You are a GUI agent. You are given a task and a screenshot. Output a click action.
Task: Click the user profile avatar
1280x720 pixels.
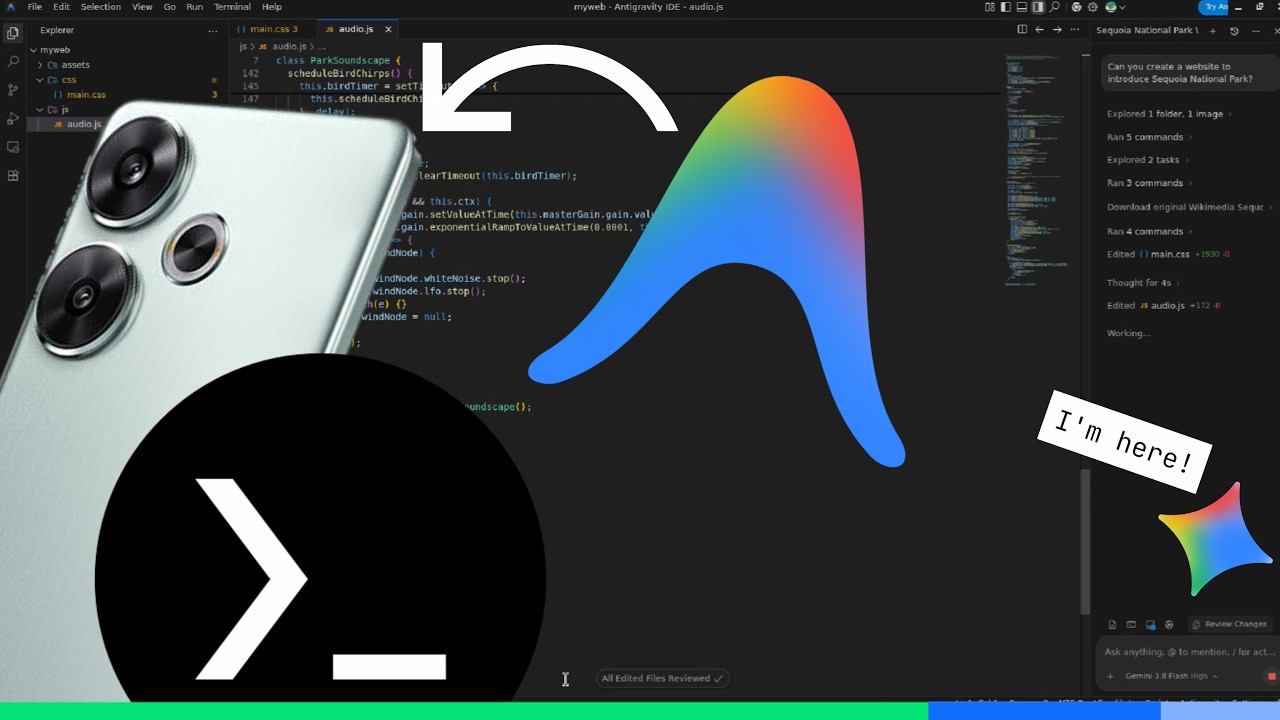point(1111,7)
